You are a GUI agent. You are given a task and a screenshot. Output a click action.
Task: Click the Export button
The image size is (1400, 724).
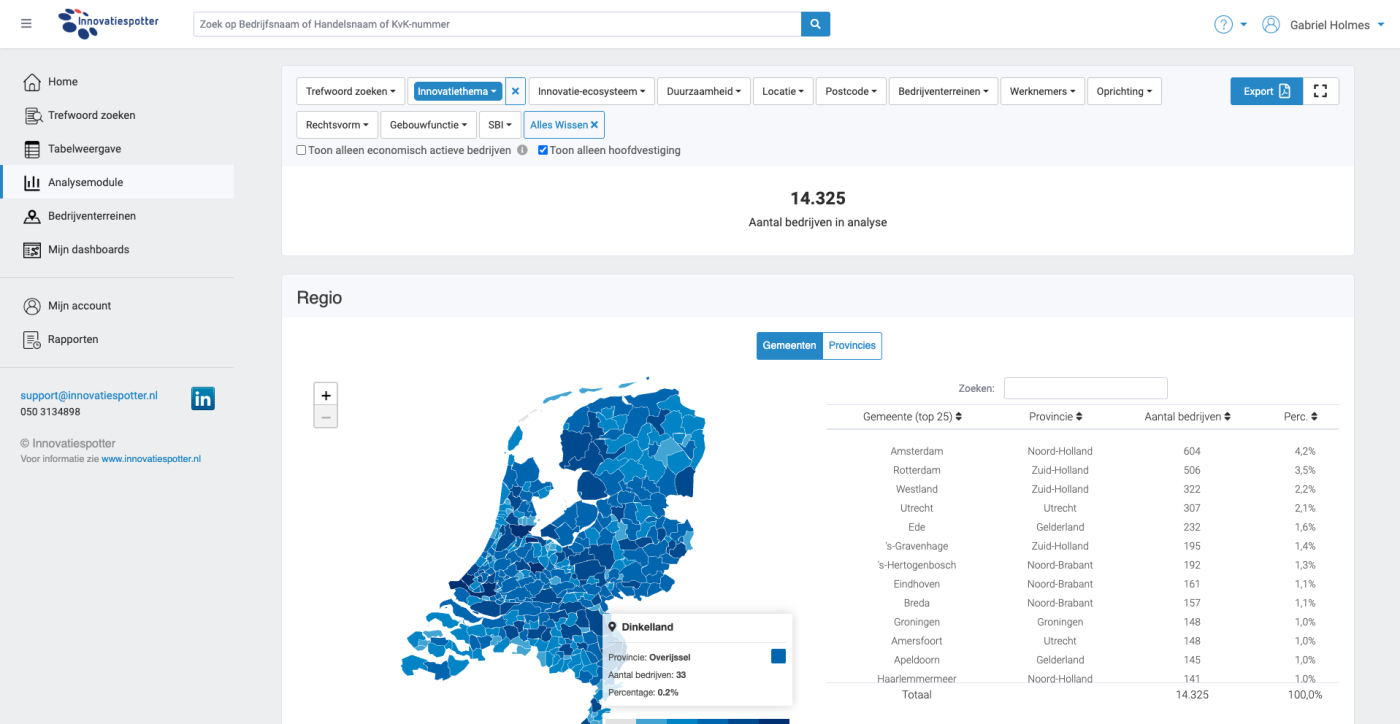pyautogui.click(x=1266, y=91)
